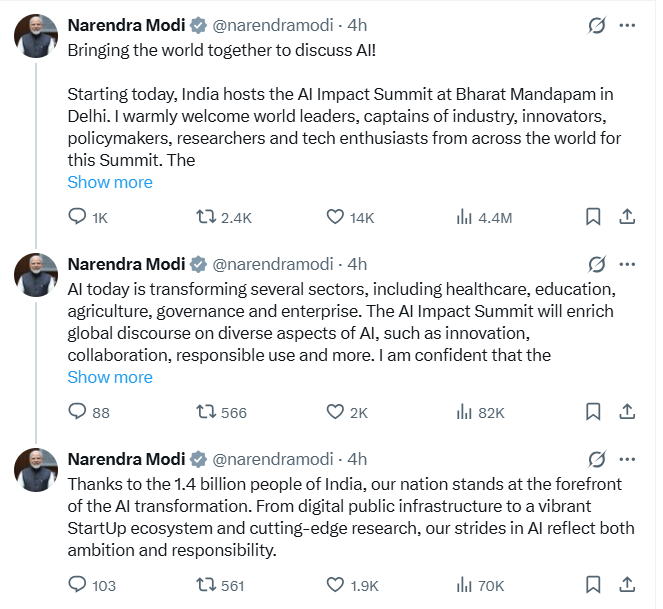View analytics of 70K views tweet
The height and width of the screenshot is (609, 663).
click(464, 585)
